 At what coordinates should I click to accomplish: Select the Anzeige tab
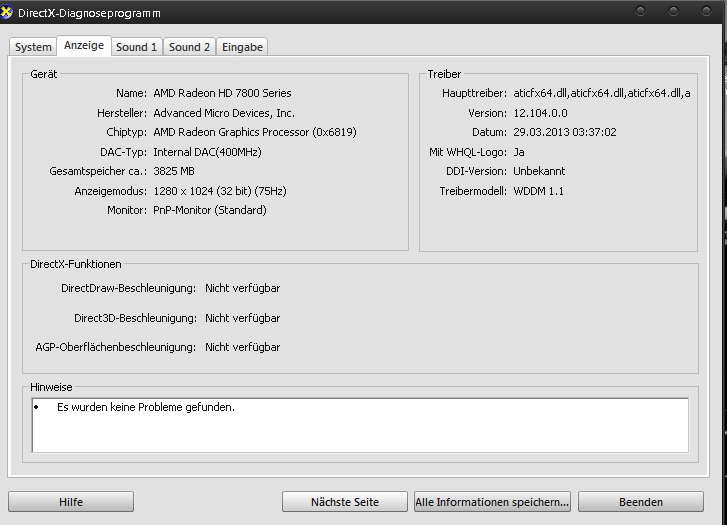84,45
